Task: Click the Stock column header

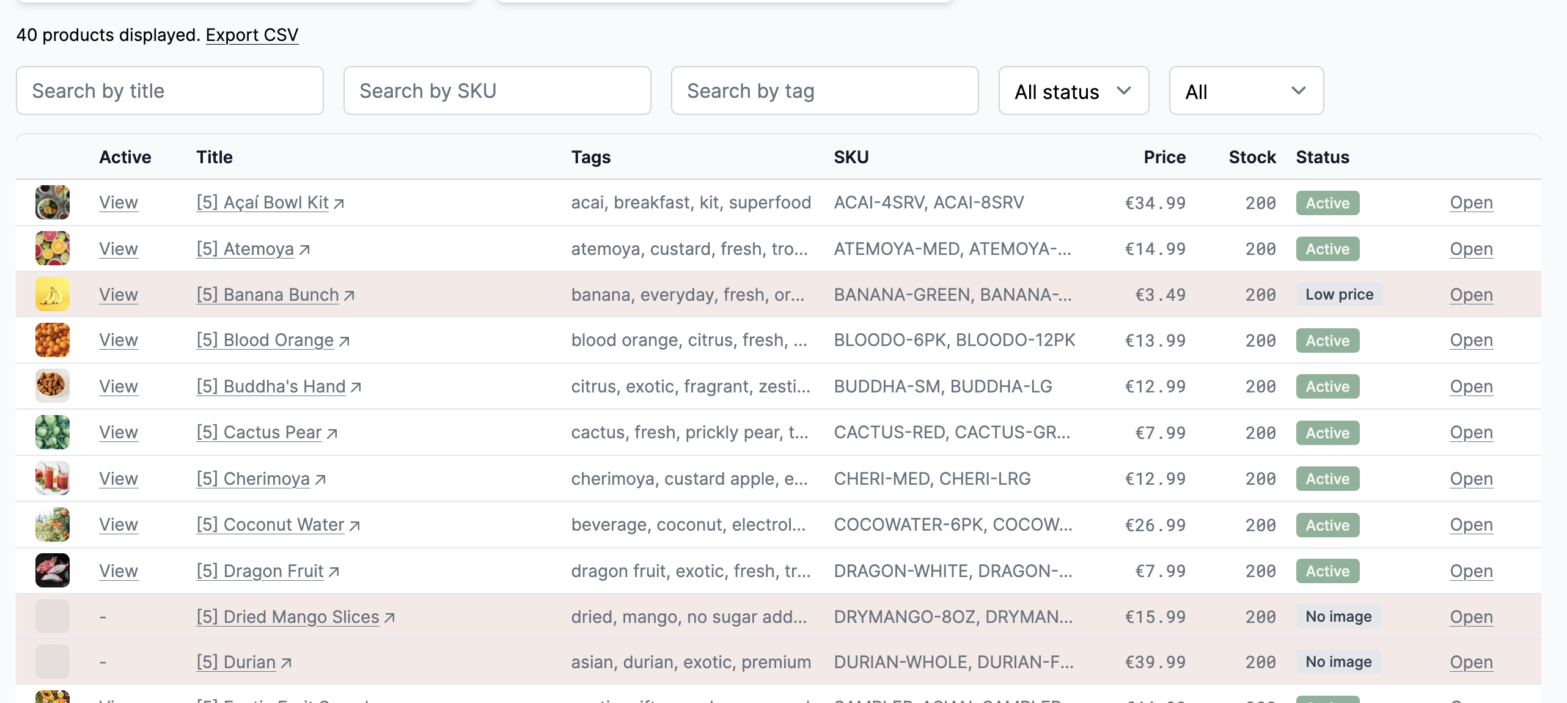Action: coord(1253,157)
